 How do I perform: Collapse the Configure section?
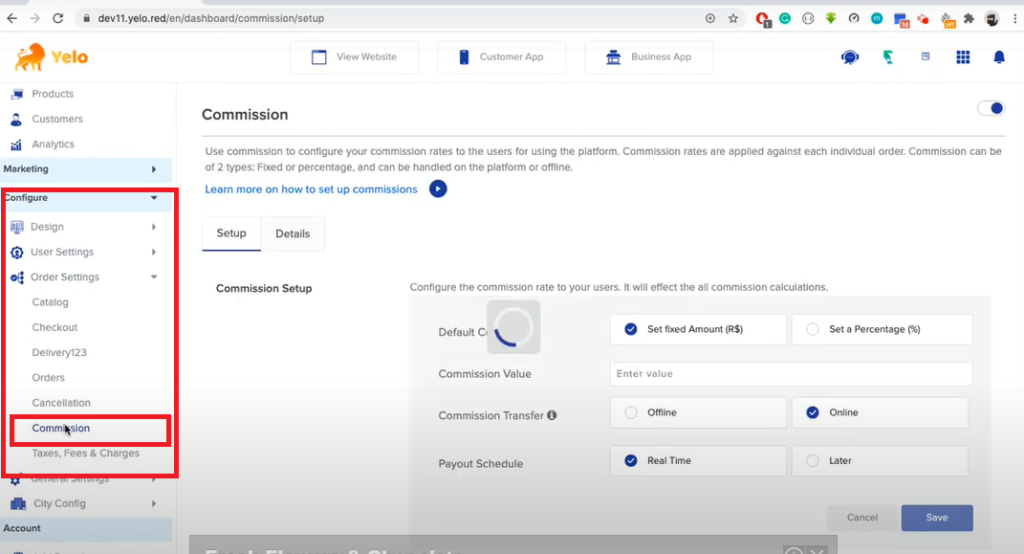(86, 198)
